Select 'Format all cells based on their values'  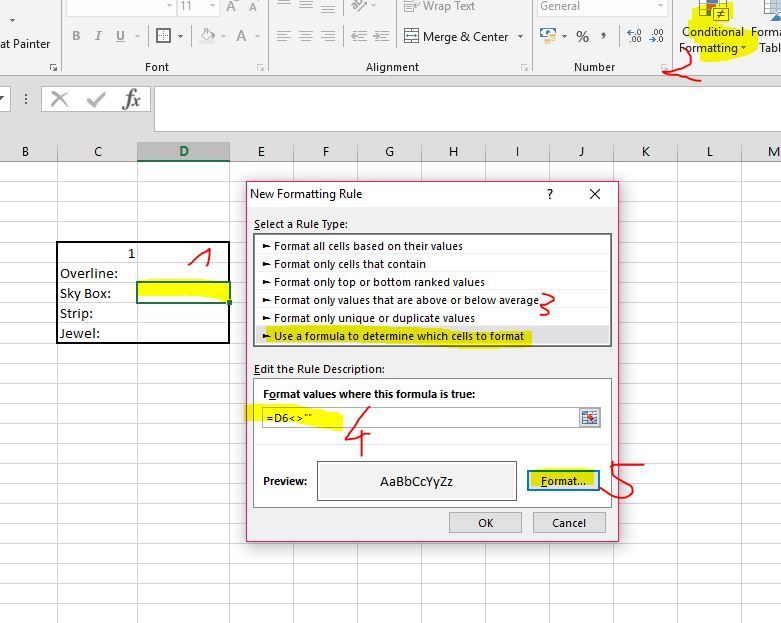(432, 246)
